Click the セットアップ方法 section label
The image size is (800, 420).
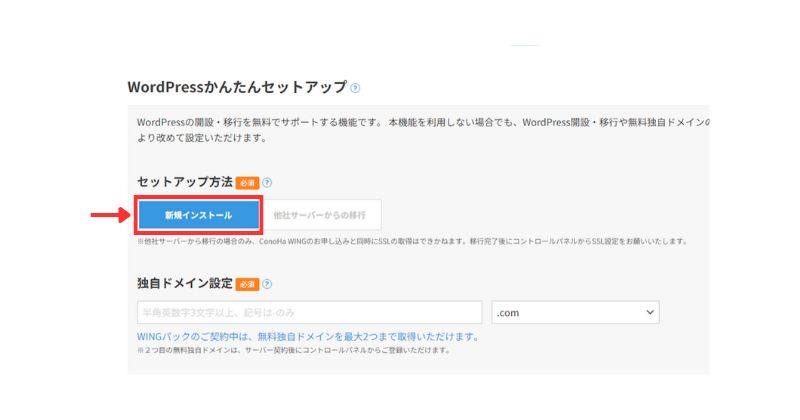point(184,183)
